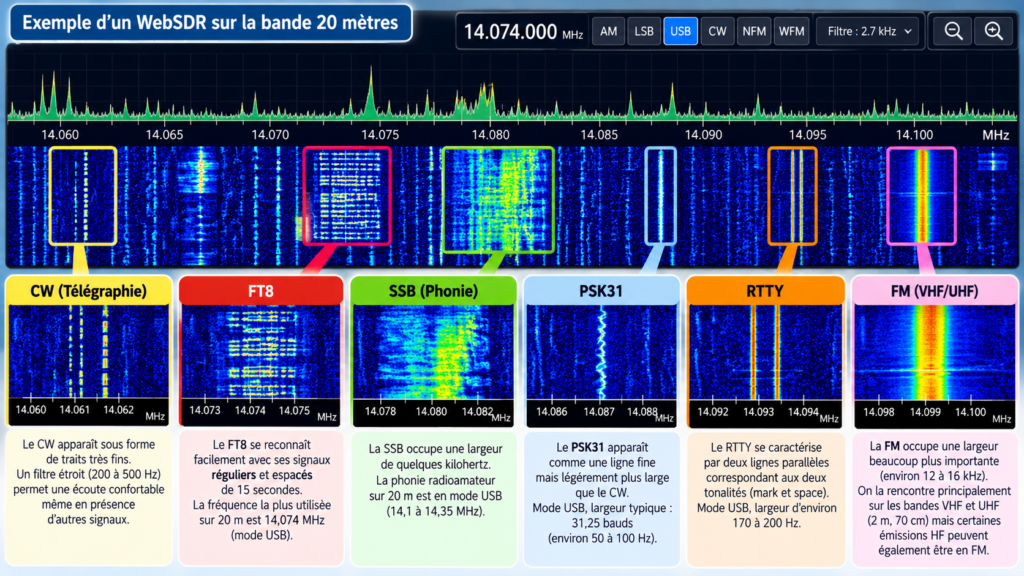Click the orange-boxed RTTY signal in waterfall
The image size is (1024, 576).
(792, 196)
